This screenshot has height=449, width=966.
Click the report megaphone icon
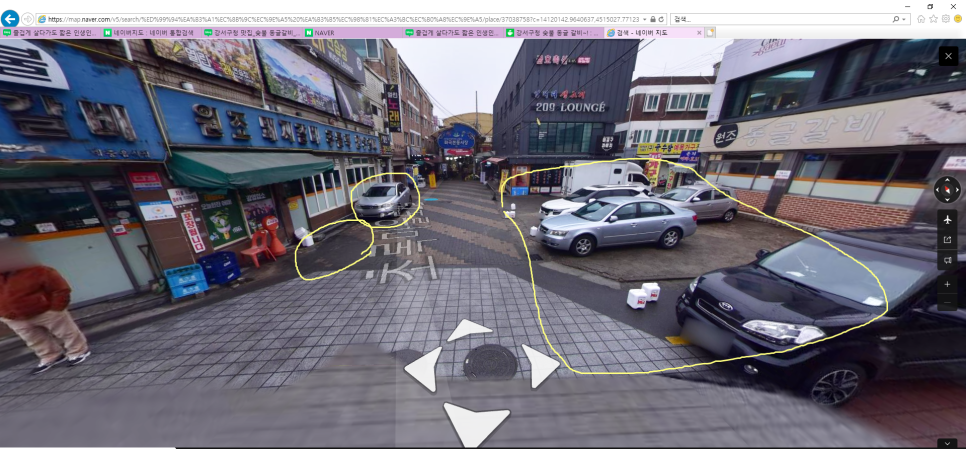click(x=947, y=261)
